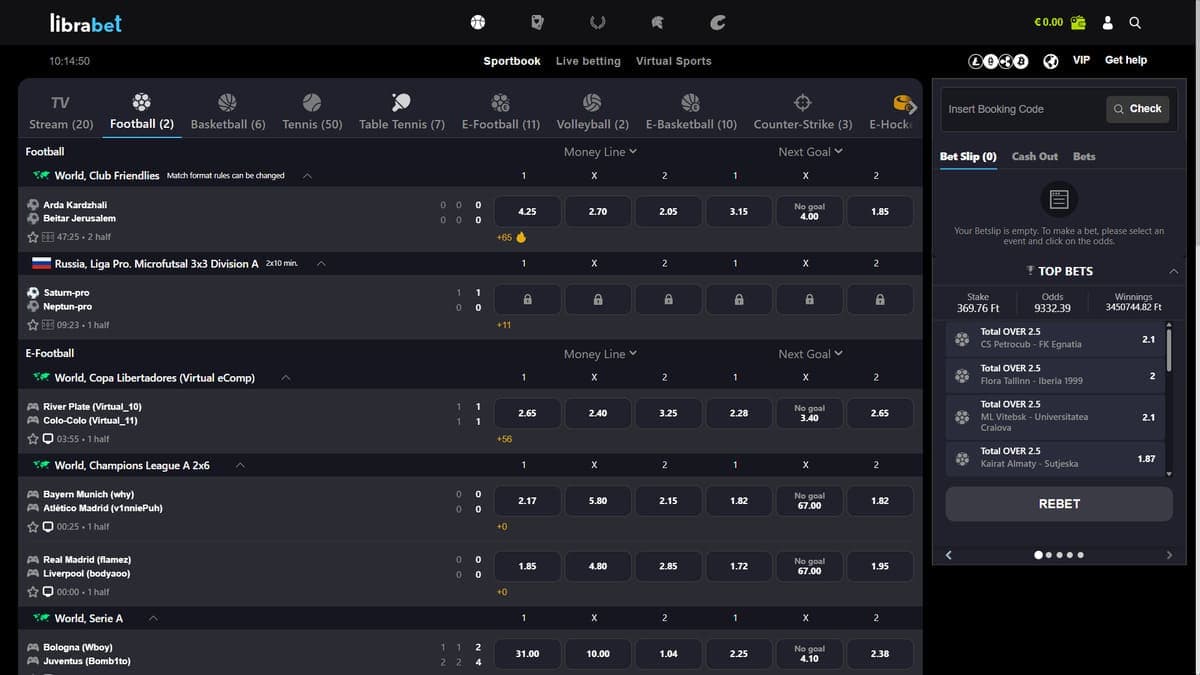Image resolution: width=1200 pixels, height=675 pixels.
Task: Open the TV Stream (20) category
Action: [61, 112]
